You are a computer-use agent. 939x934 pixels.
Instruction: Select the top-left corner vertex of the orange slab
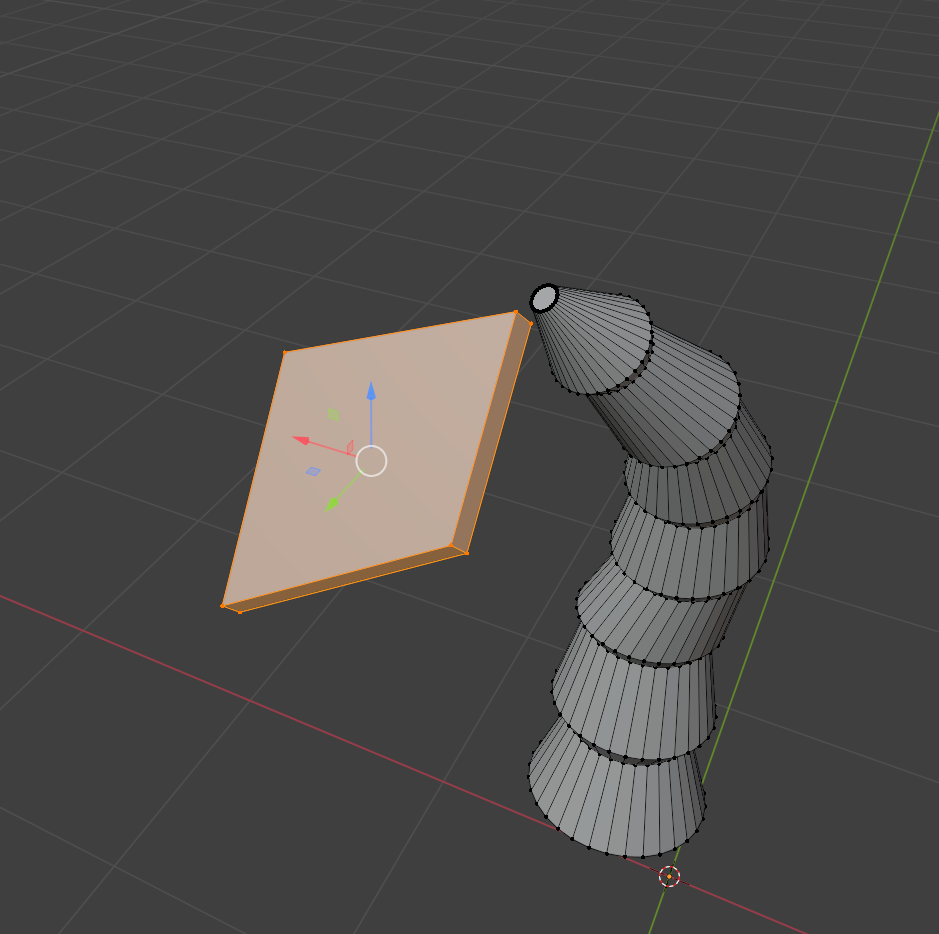pos(285,353)
